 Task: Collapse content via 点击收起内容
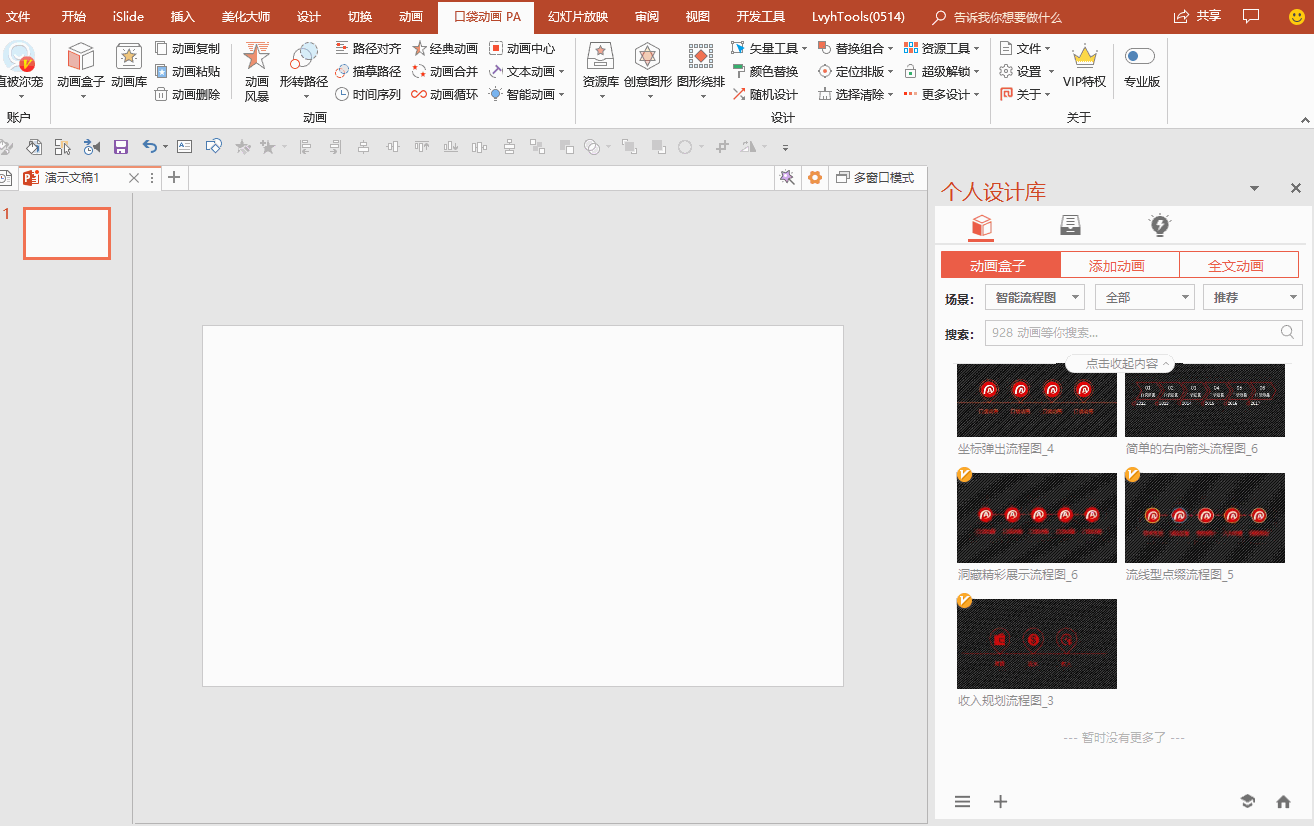(1120, 364)
